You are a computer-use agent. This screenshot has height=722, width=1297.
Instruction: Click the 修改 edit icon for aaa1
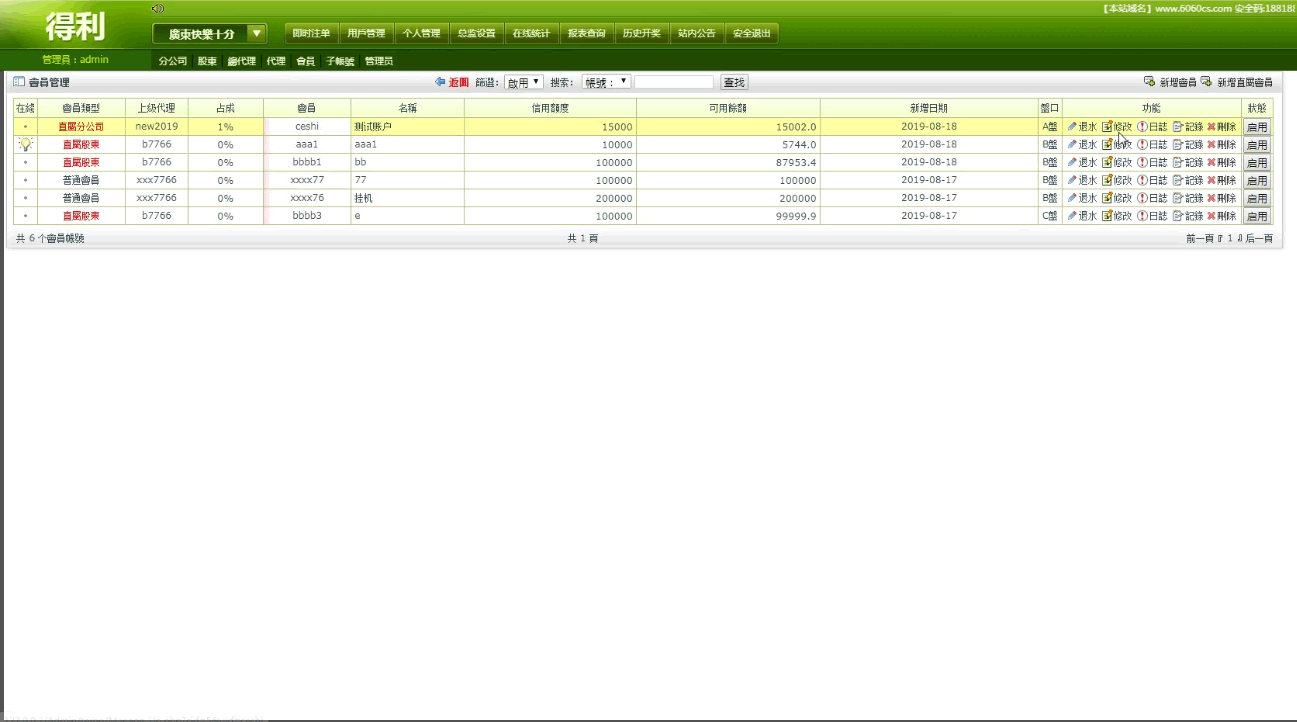(1107, 145)
